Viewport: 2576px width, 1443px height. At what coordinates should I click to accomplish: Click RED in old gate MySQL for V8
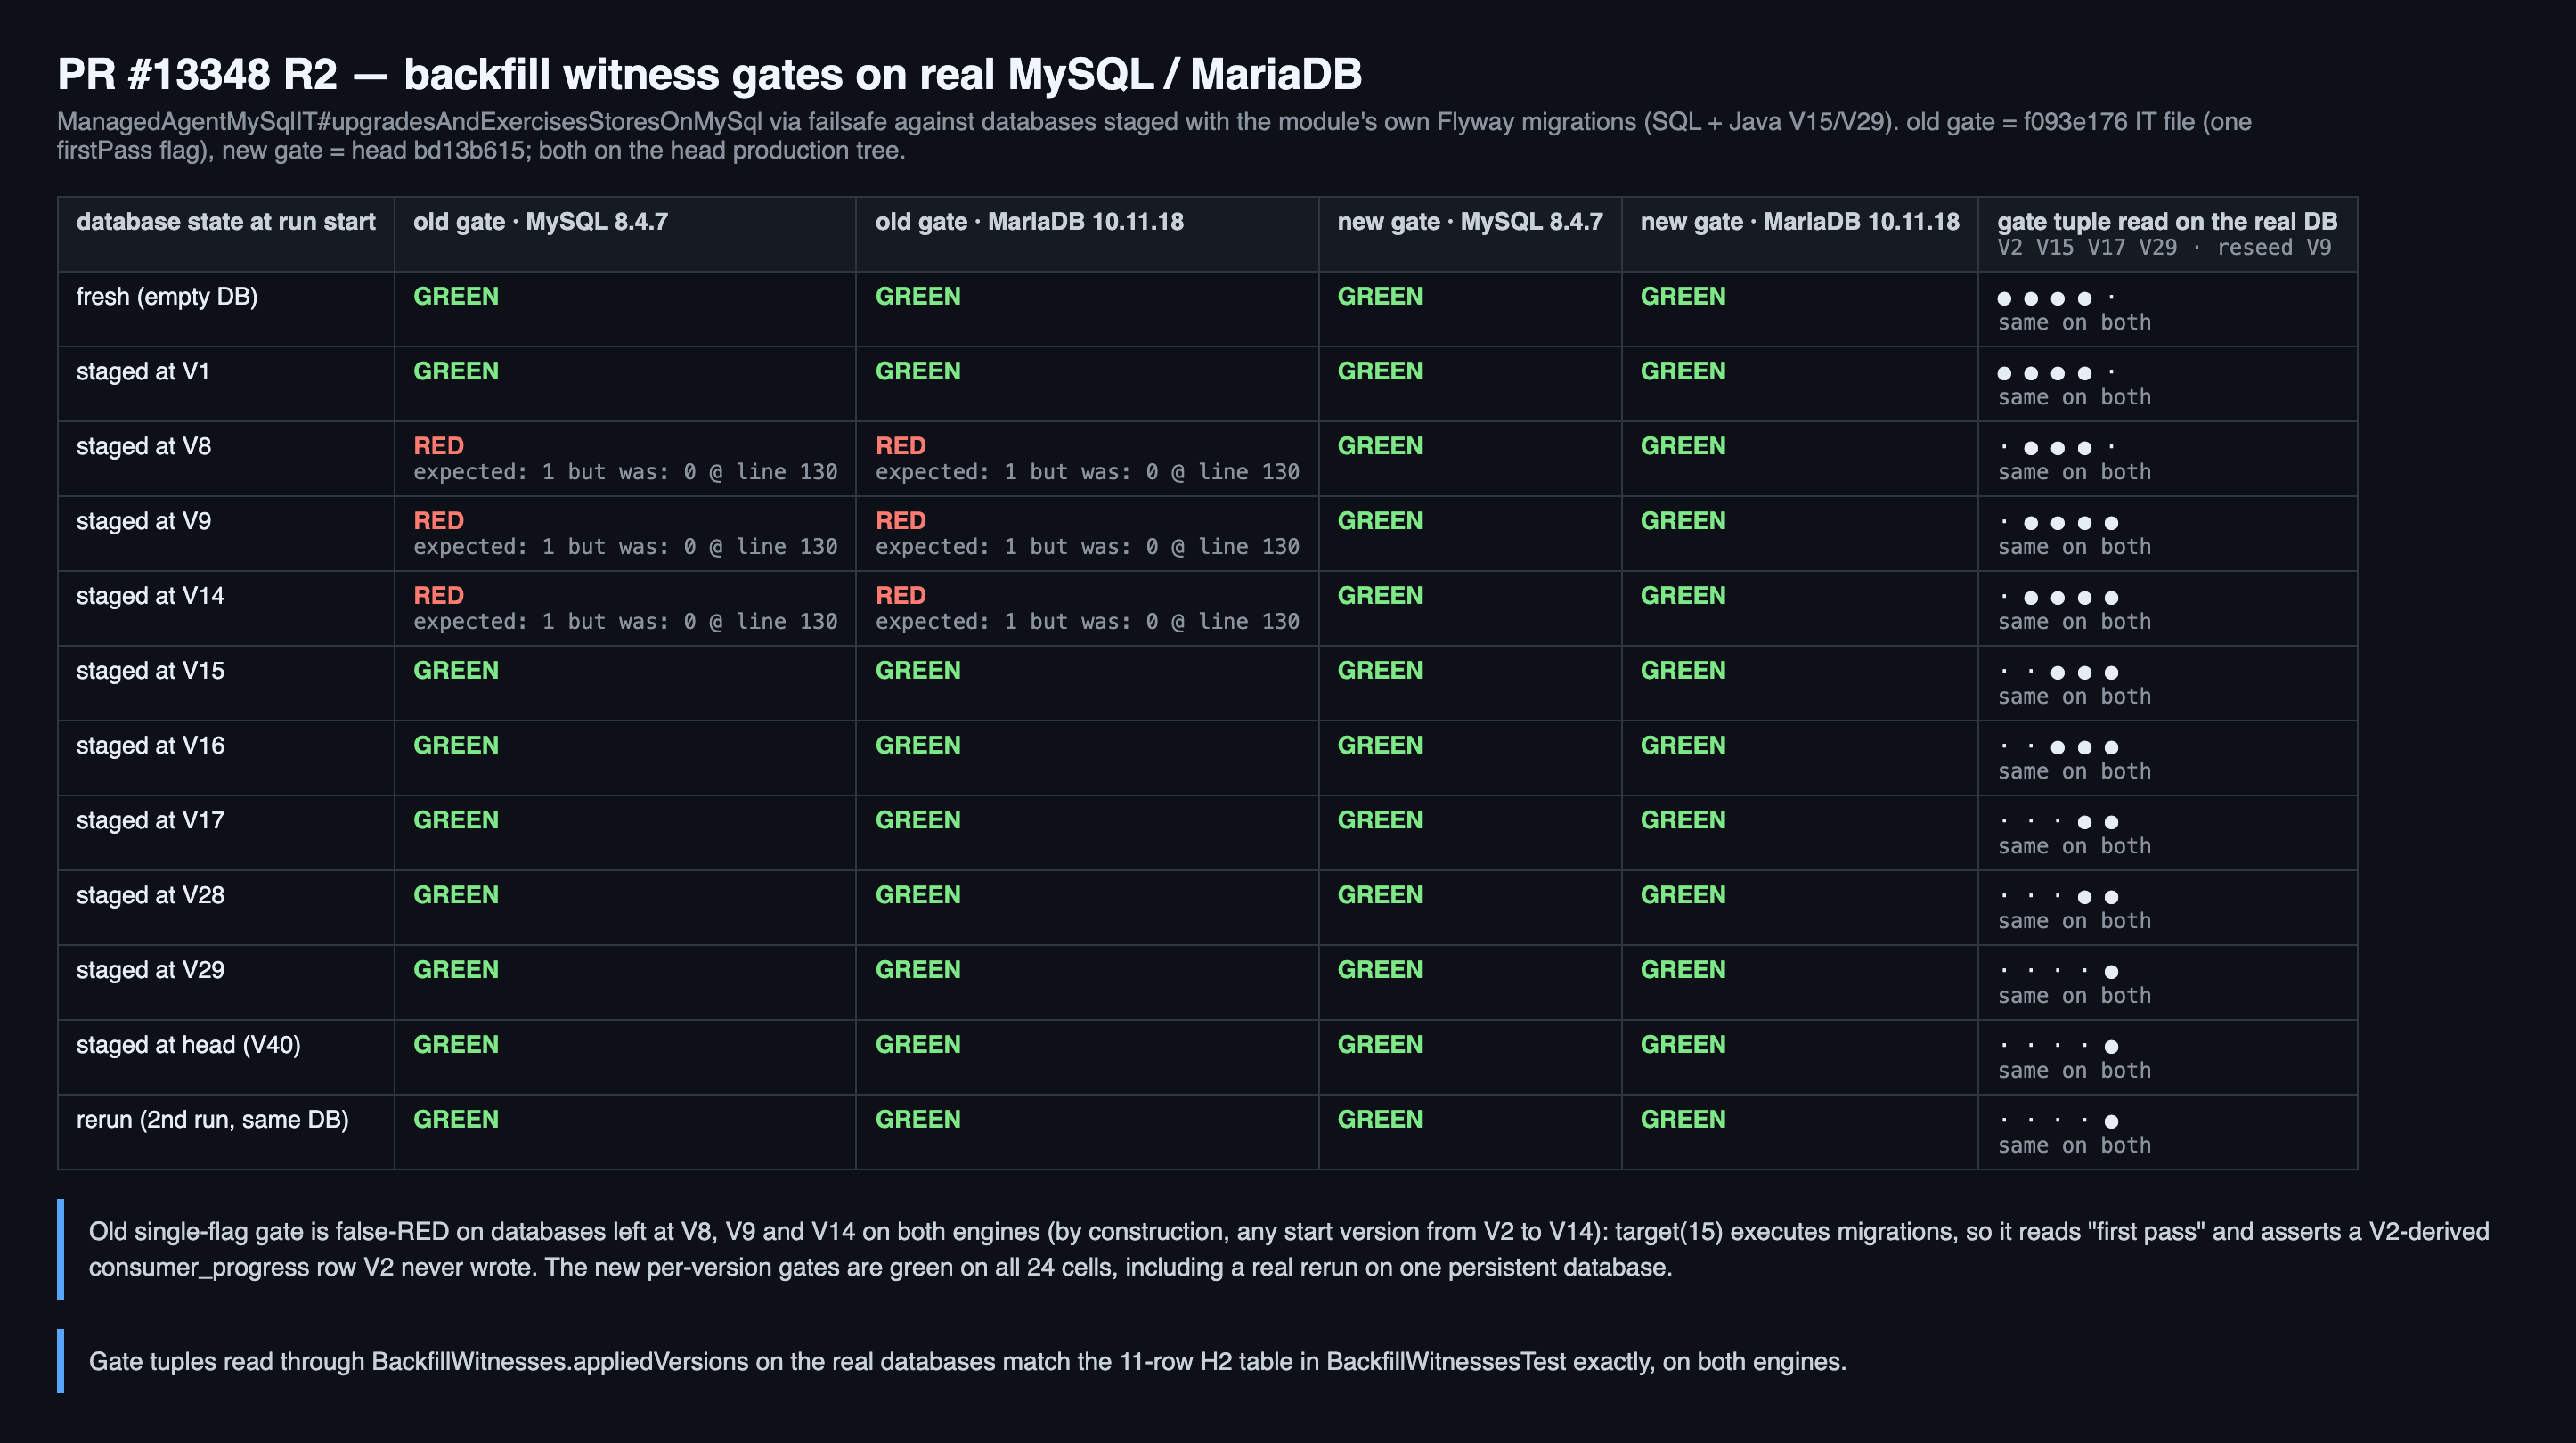click(x=438, y=446)
